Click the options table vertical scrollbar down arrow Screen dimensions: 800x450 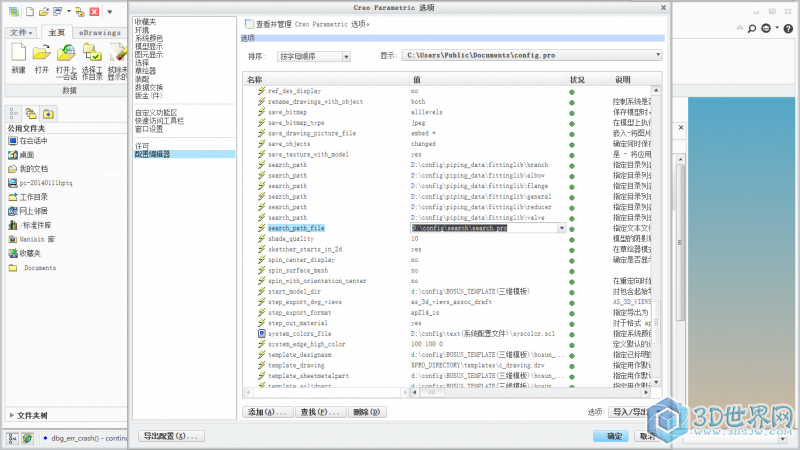656,382
